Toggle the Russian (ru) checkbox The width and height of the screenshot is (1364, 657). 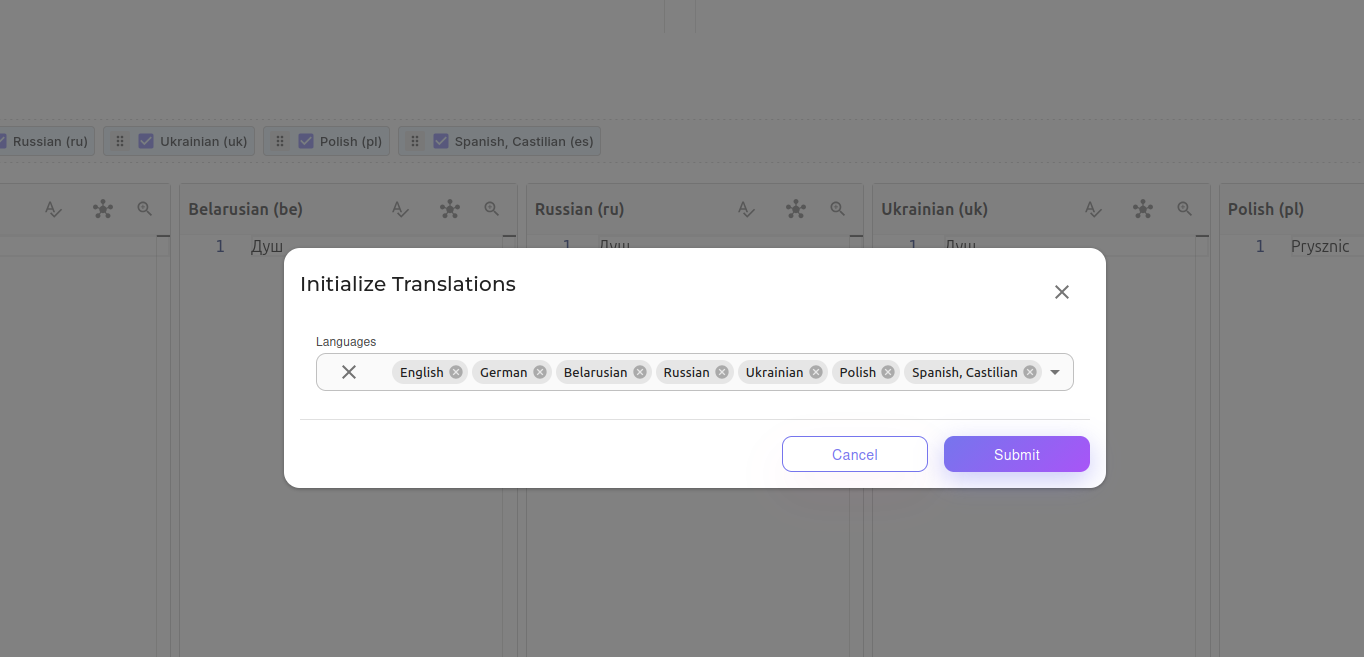click(3, 141)
